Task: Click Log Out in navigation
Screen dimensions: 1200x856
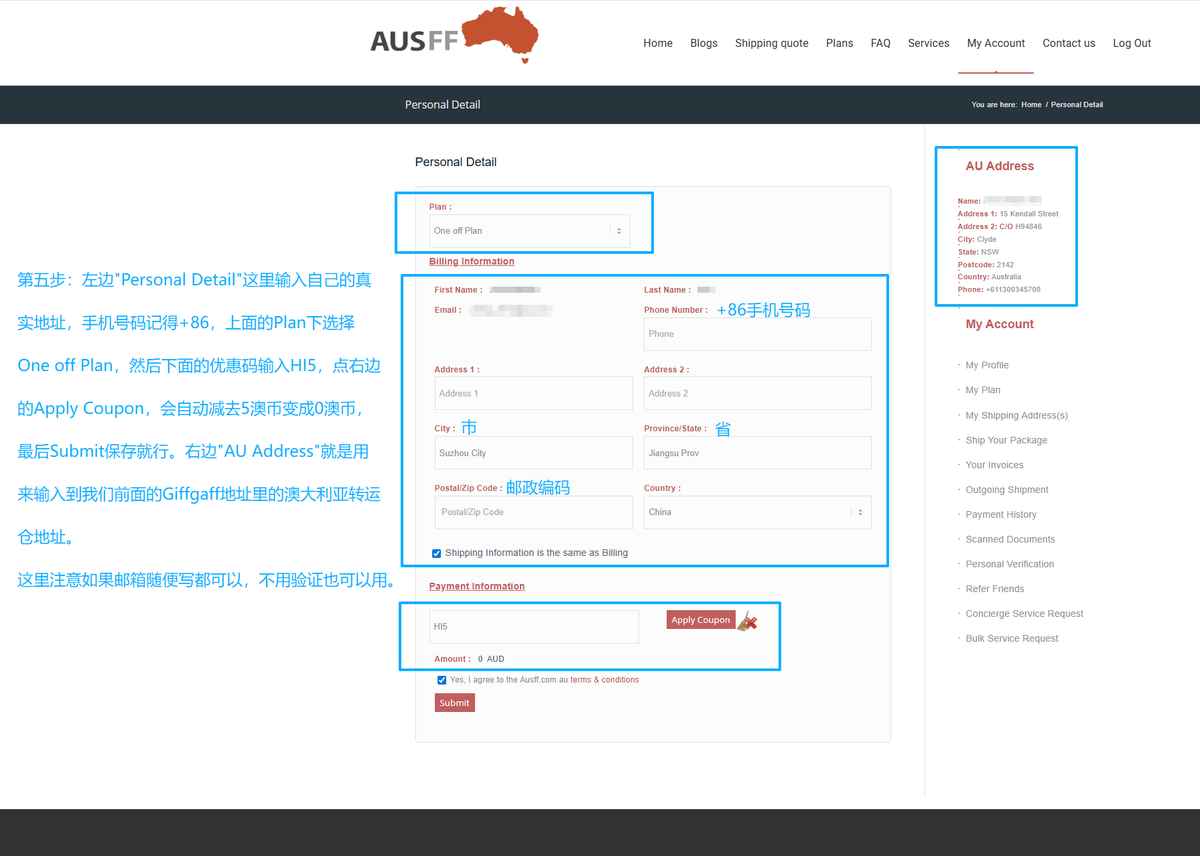Action: coord(1132,43)
